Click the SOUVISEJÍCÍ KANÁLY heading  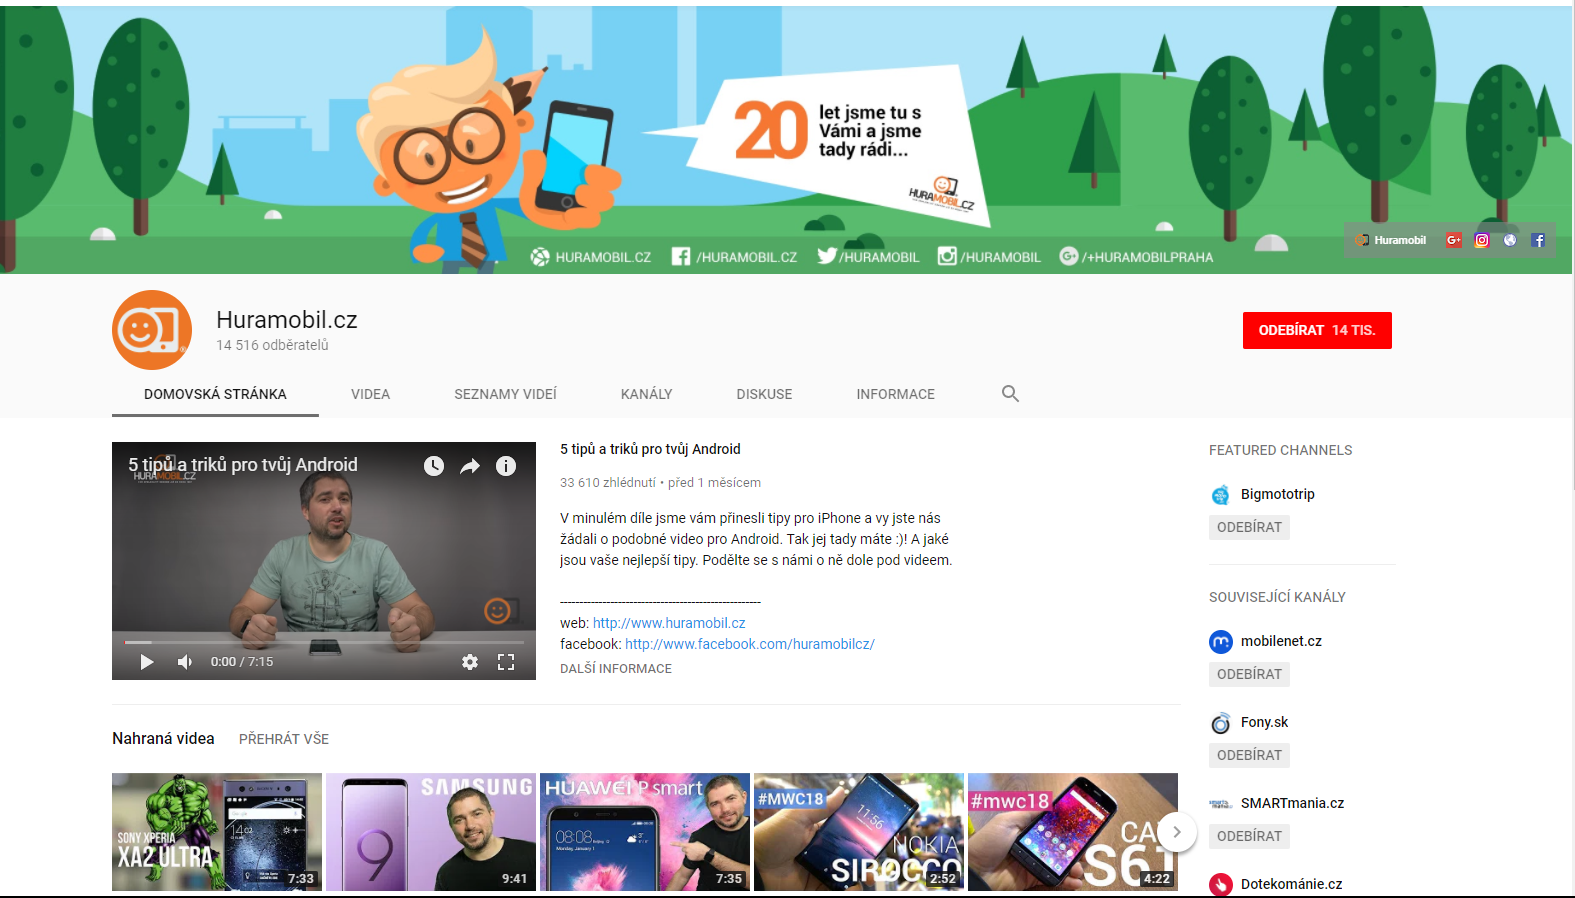click(1277, 597)
